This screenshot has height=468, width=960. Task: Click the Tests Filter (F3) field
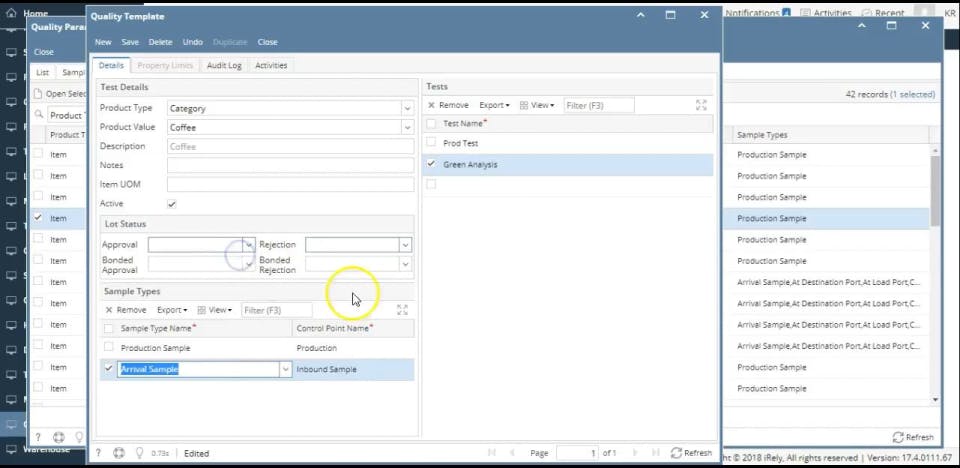tap(599, 105)
